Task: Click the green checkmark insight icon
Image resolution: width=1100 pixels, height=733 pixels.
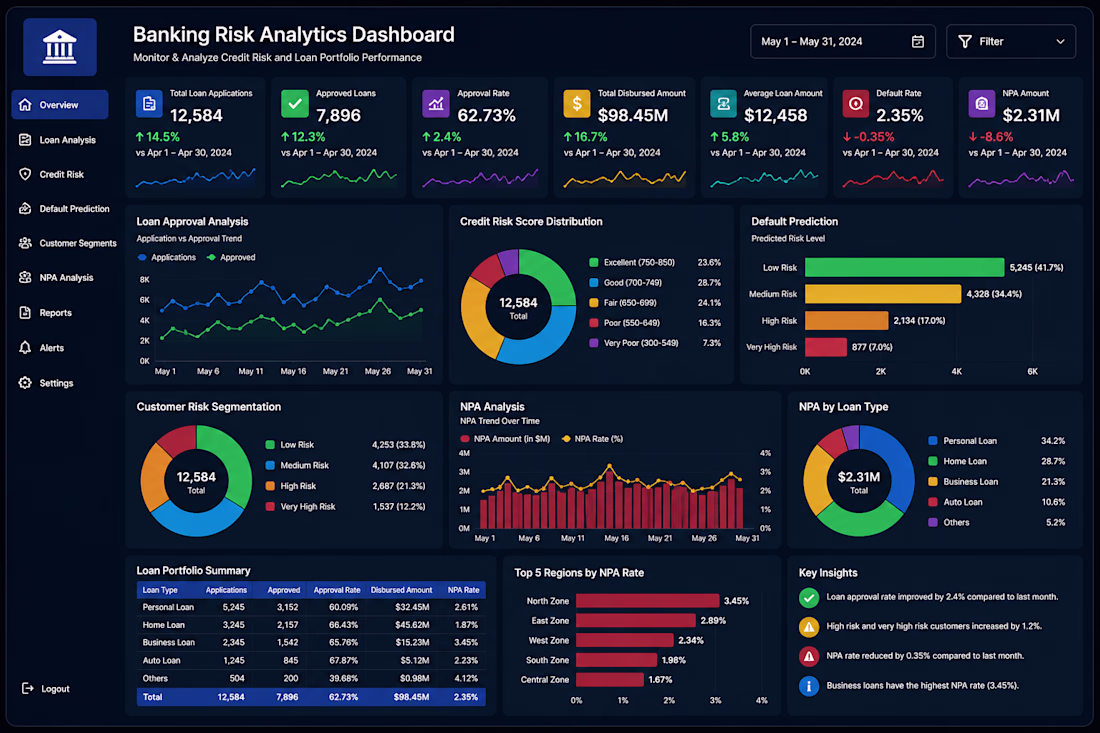Action: click(x=809, y=598)
